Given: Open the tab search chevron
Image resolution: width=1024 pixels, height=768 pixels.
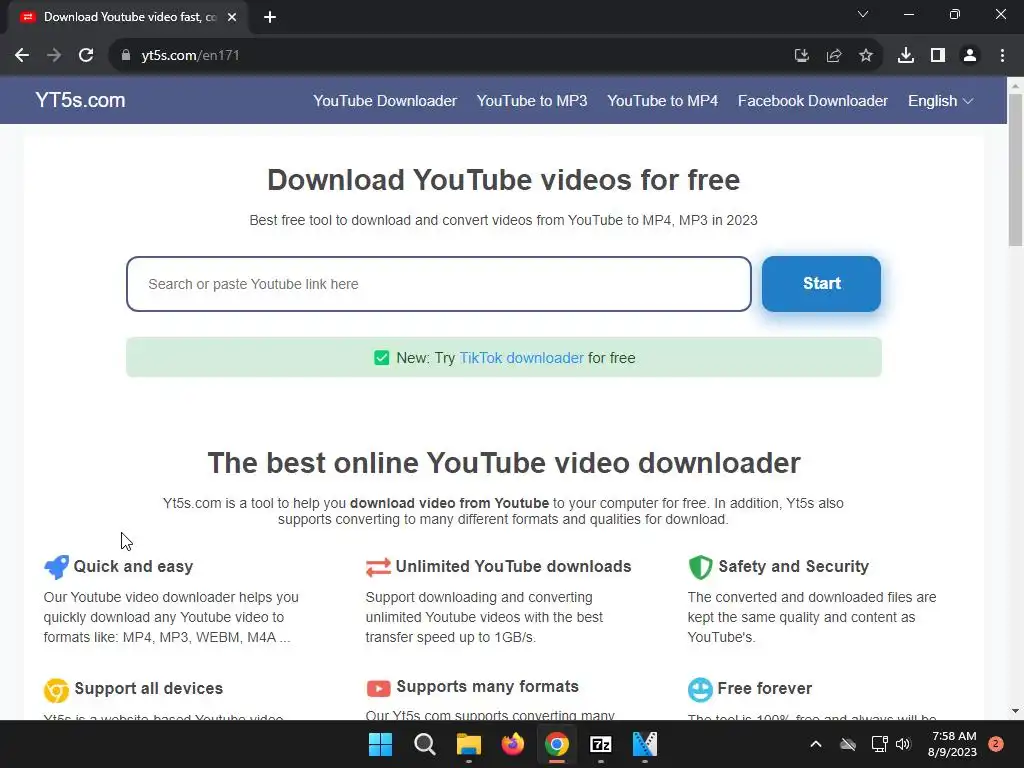Looking at the screenshot, I should 863,14.
